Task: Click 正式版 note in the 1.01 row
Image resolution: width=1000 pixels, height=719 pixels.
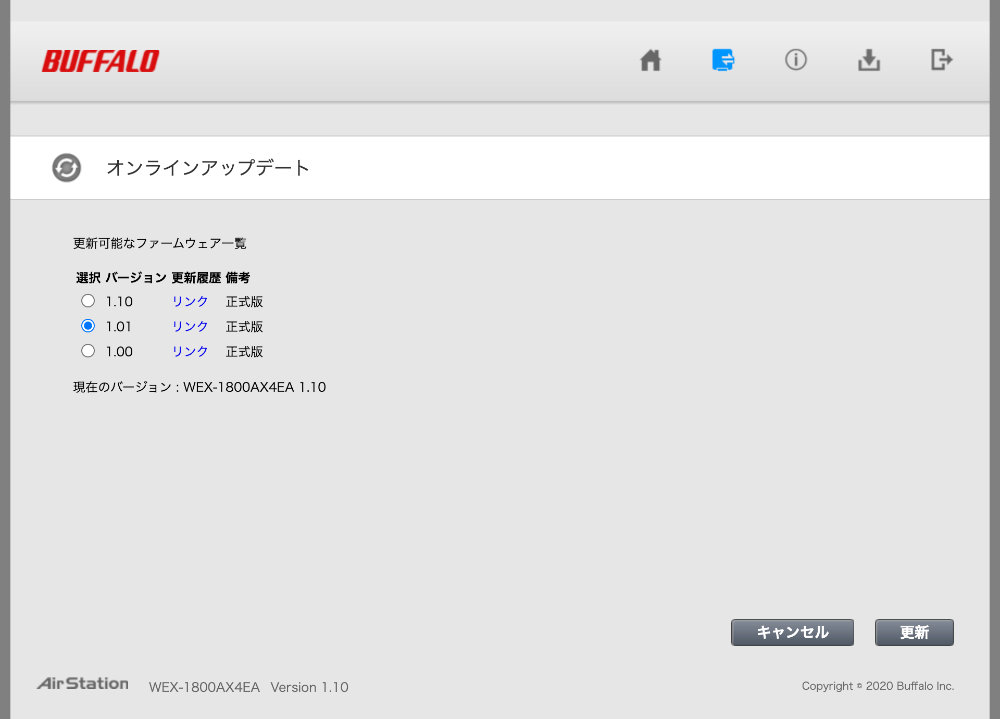Action: (244, 326)
